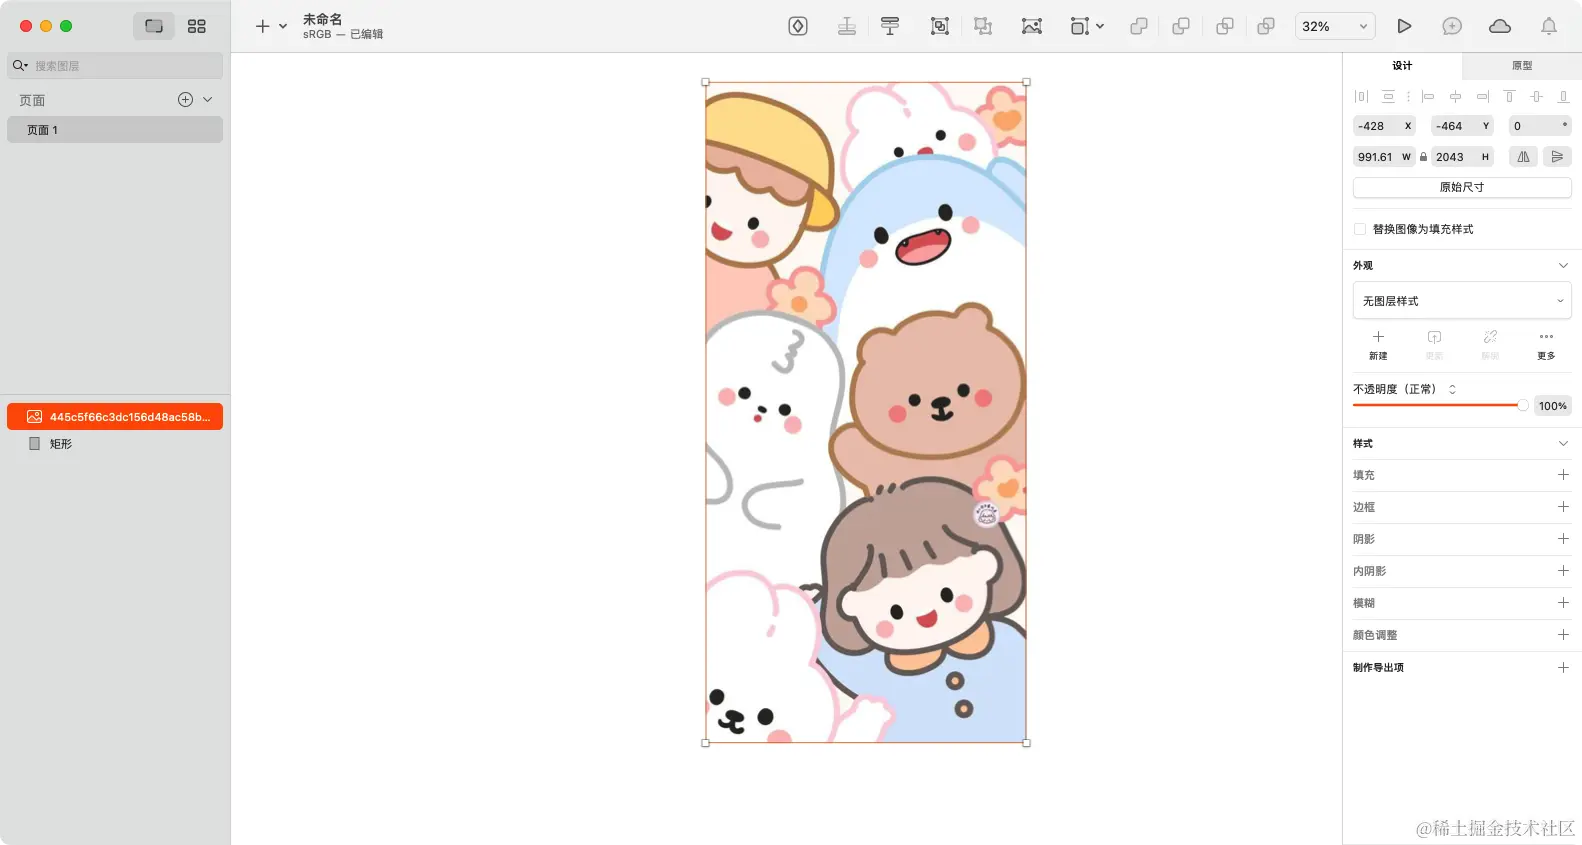Image resolution: width=1582 pixels, height=845 pixels.
Task: Open the Insert menu chevron
Action: [283, 26]
